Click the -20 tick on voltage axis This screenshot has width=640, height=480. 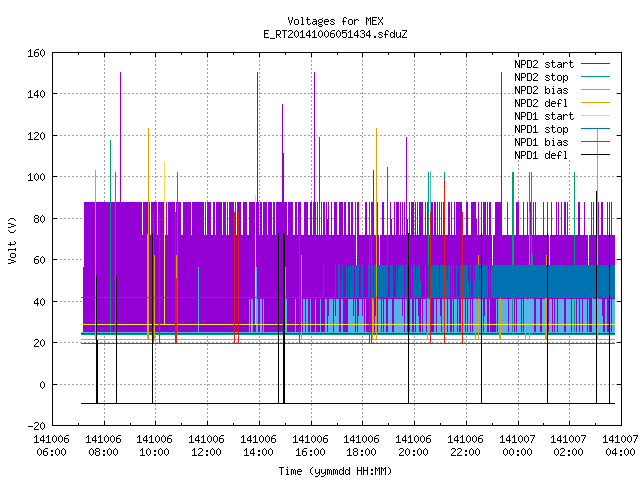(x=36, y=426)
